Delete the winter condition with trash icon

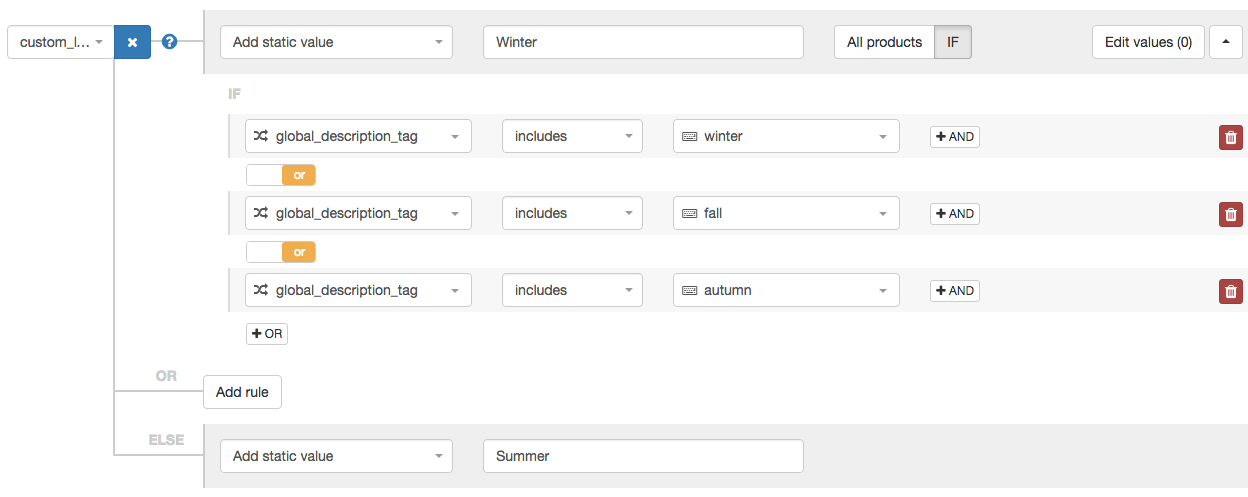click(1231, 137)
